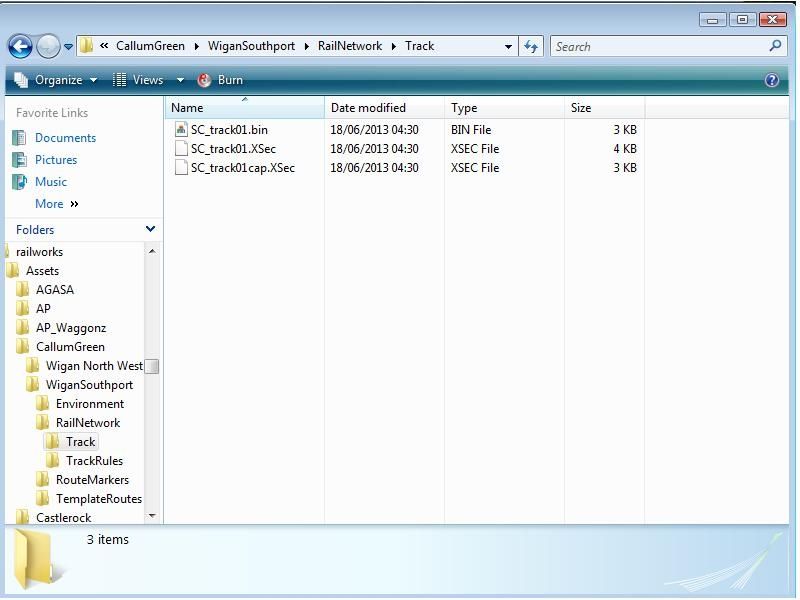Viewport: 800px width, 600px height.
Task: Open the Pictures favorite link
Action: 56,160
